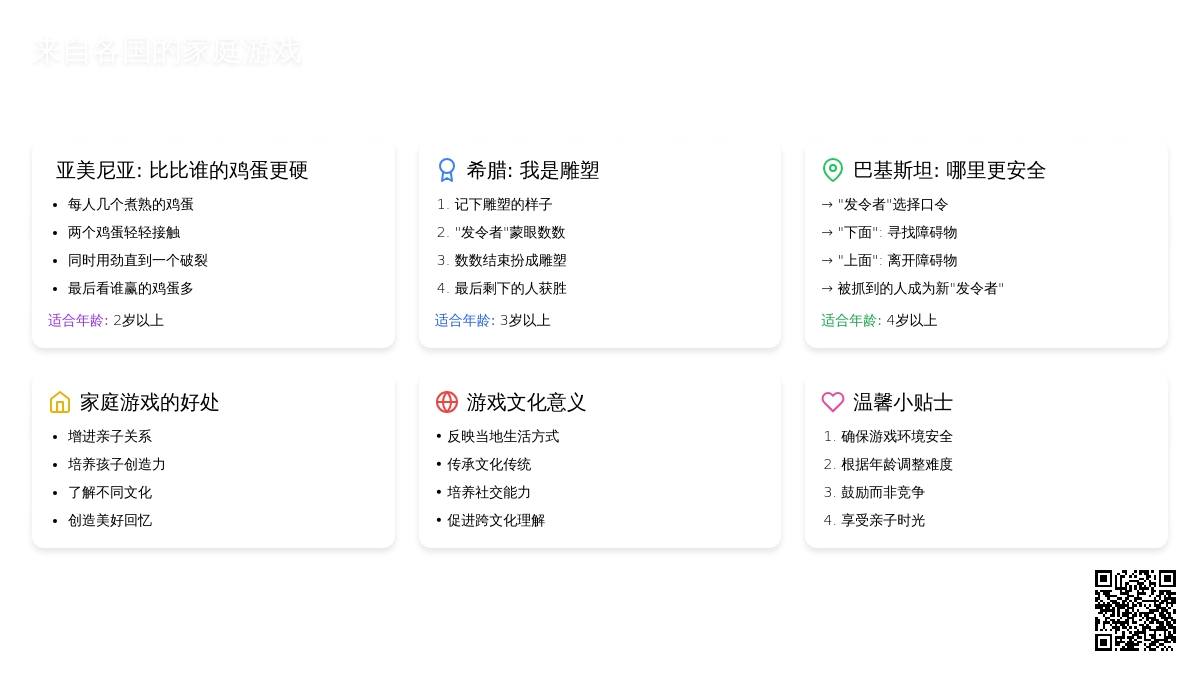This screenshot has height=675, width=1200.
Task: Click the bullet 促进跨文化理解
Action: click(490, 520)
